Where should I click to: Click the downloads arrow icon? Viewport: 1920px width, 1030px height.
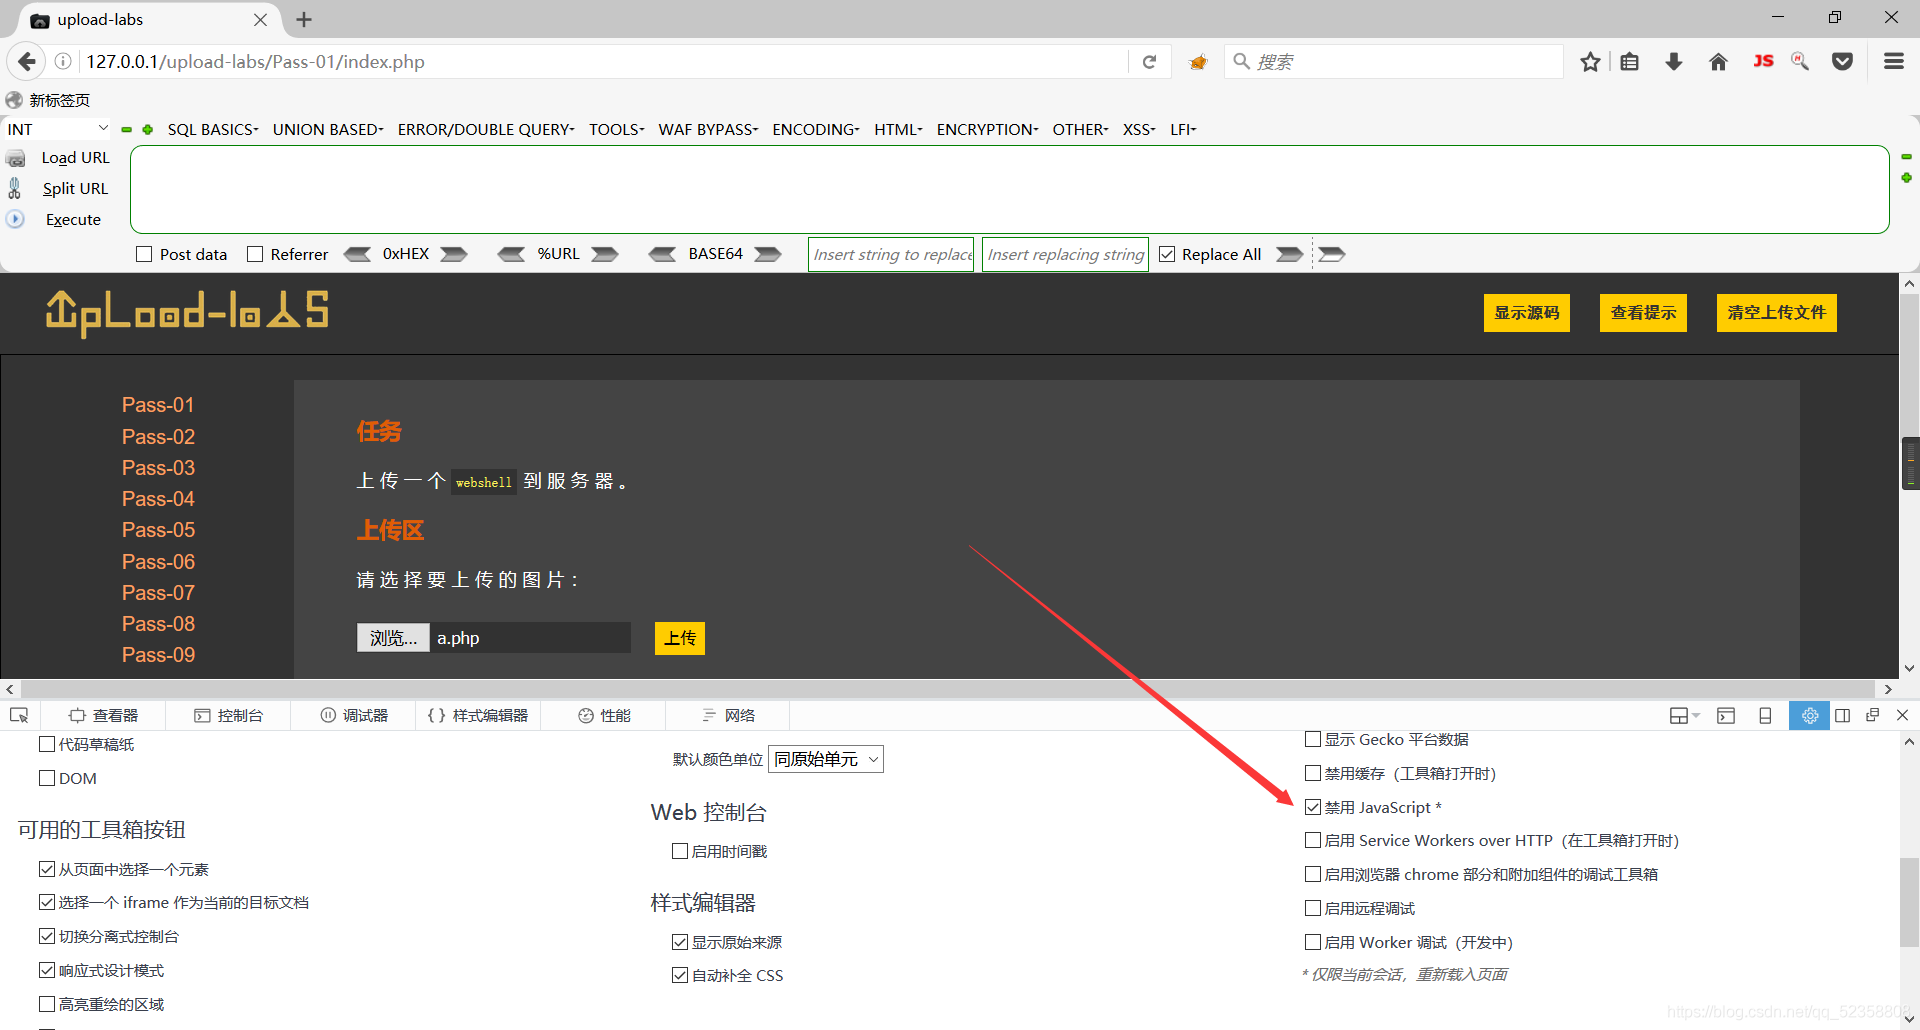click(x=1673, y=62)
